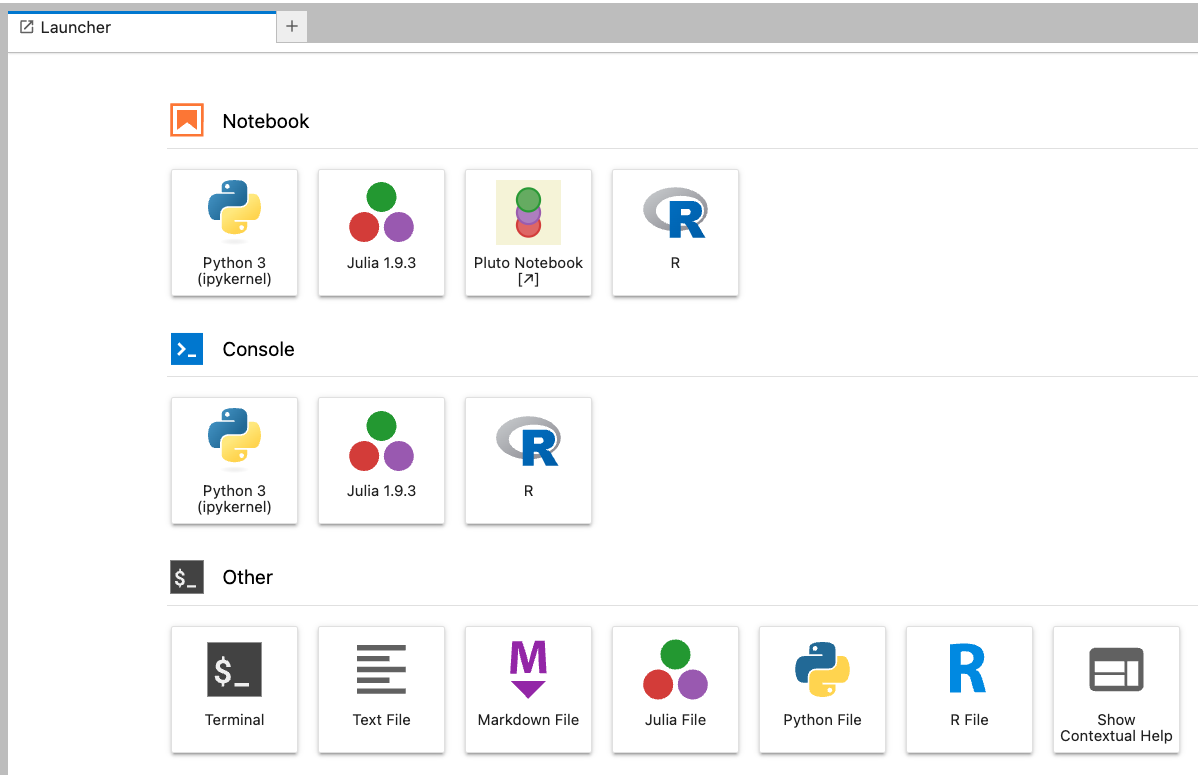This screenshot has width=1198, height=775.
Task: Launch a Julia 1.9.3 console
Action: pos(381,460)
